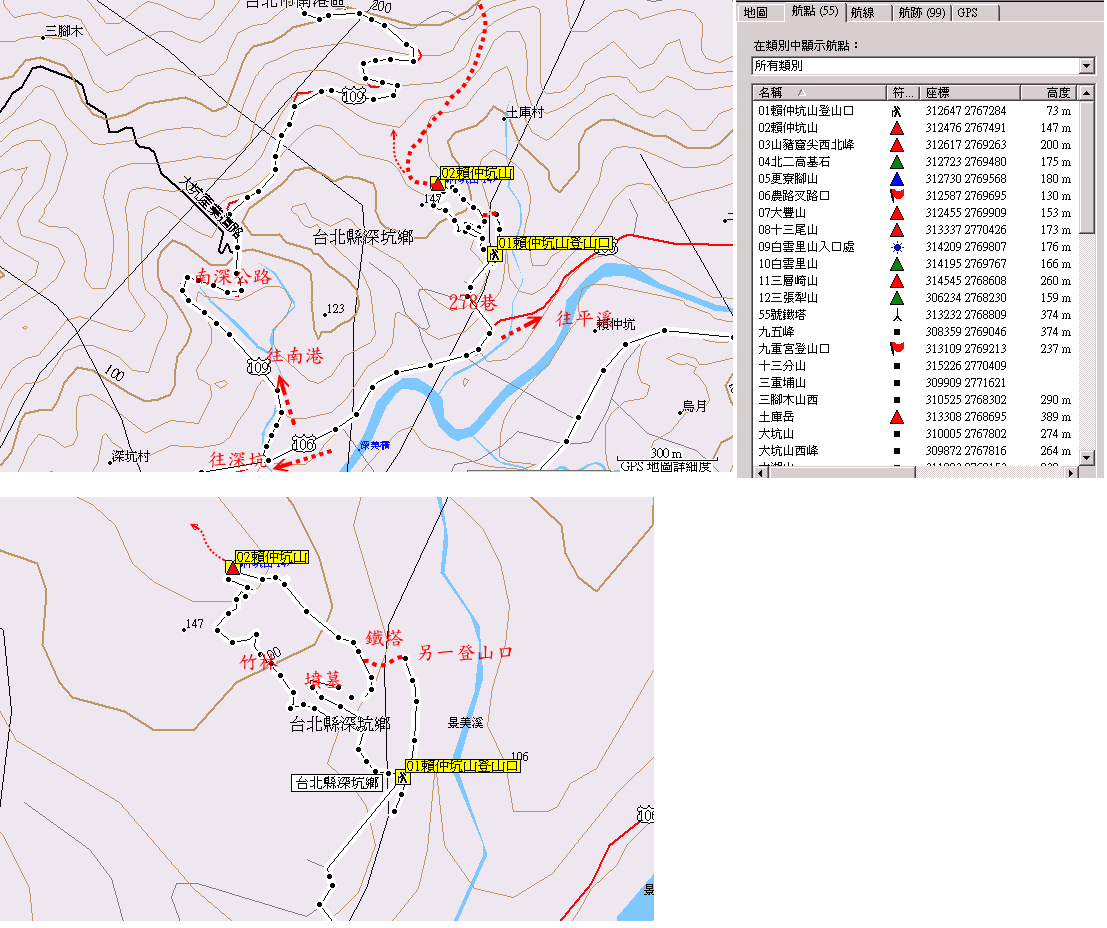Click the blue sun symbol for 09白雲里山入口處
The width and height of the screenshot is (1107, 928).
[897, 247]
